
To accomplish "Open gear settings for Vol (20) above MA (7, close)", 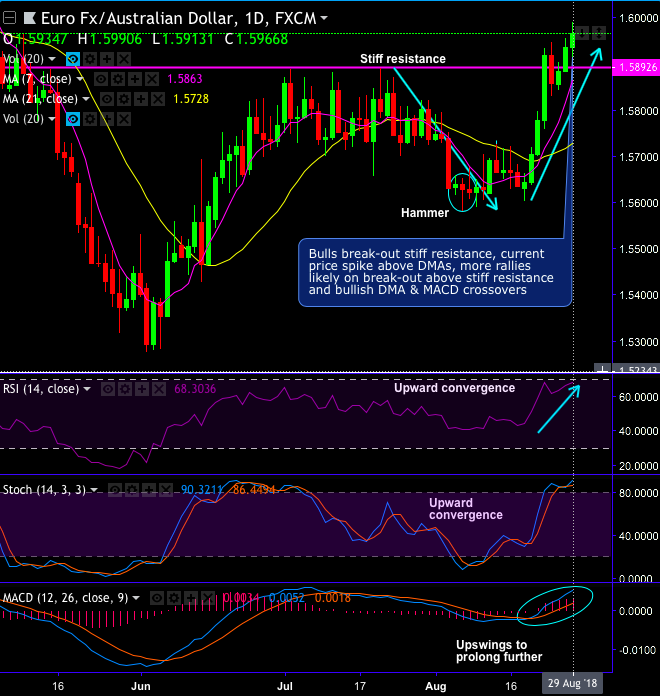I will (90, 59).
